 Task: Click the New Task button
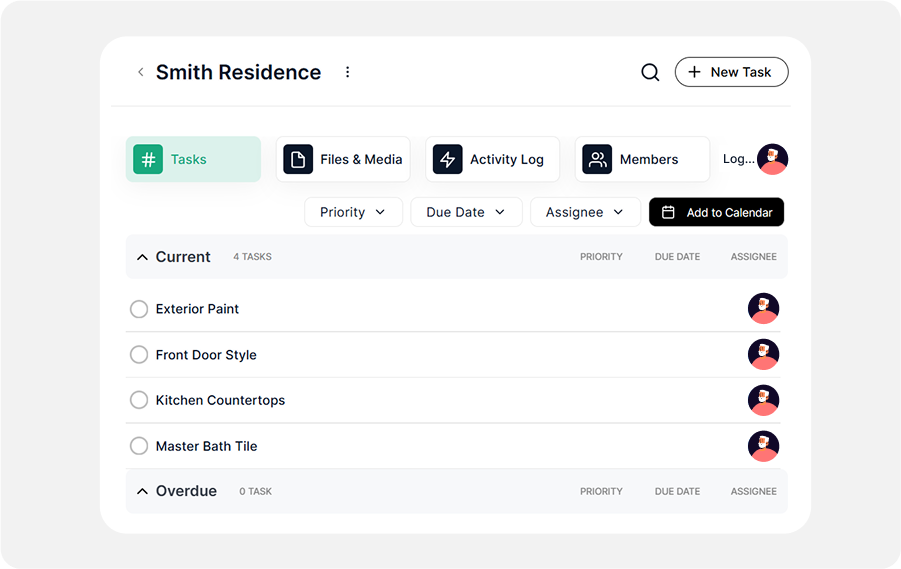point(731,72)
